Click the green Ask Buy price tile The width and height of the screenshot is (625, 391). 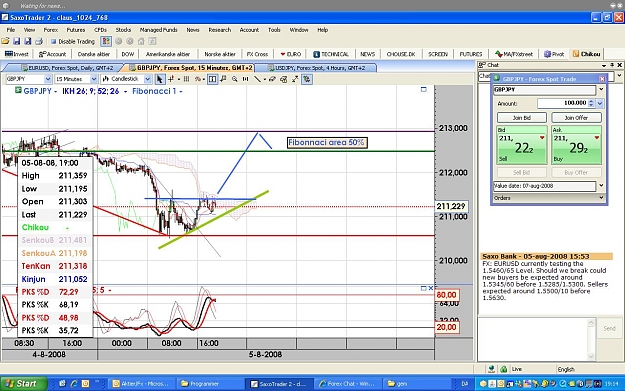pyautogui.click(x=576, y=145)
